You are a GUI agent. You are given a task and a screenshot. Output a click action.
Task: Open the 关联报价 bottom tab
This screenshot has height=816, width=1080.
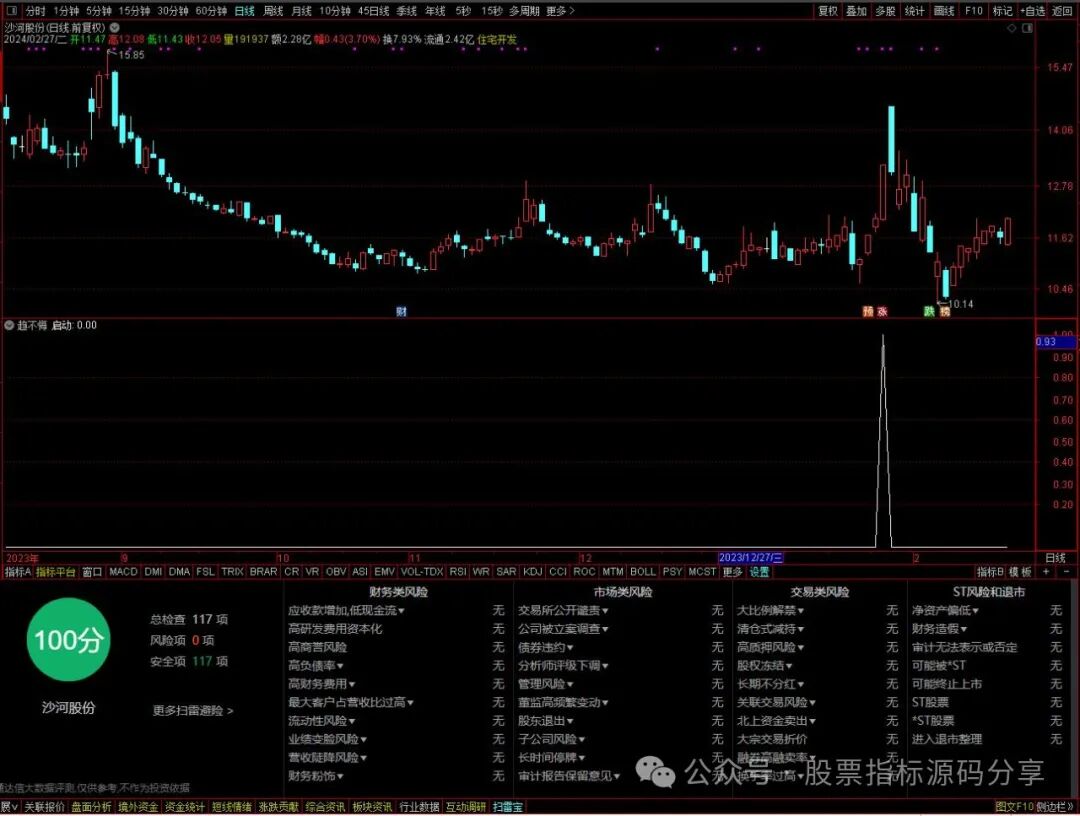click(x=45, y=806)
